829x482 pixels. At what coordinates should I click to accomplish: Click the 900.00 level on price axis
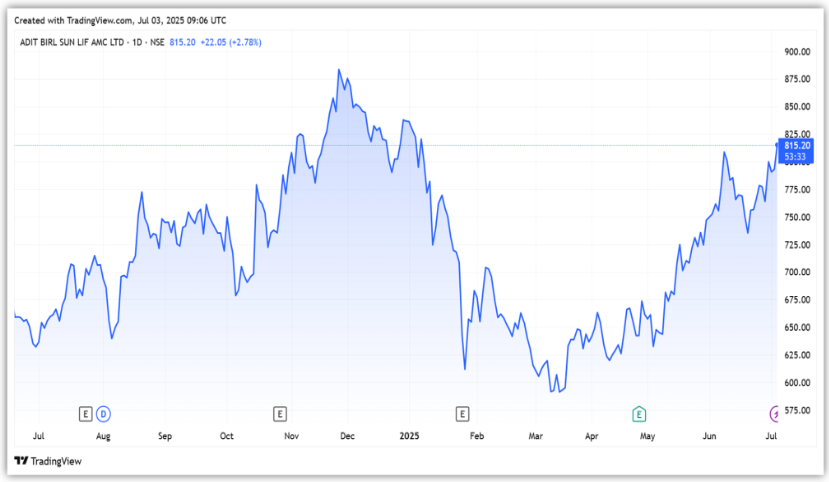(x=797, y=52)
